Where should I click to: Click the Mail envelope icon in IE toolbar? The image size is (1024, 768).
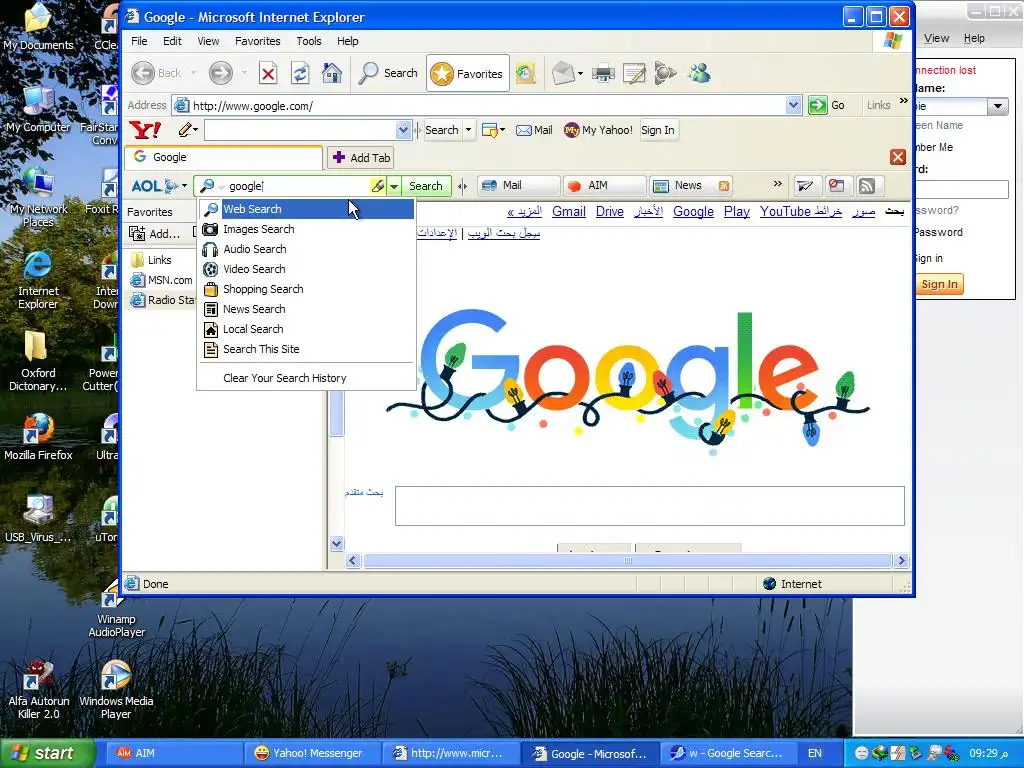[x=562, y=73]
